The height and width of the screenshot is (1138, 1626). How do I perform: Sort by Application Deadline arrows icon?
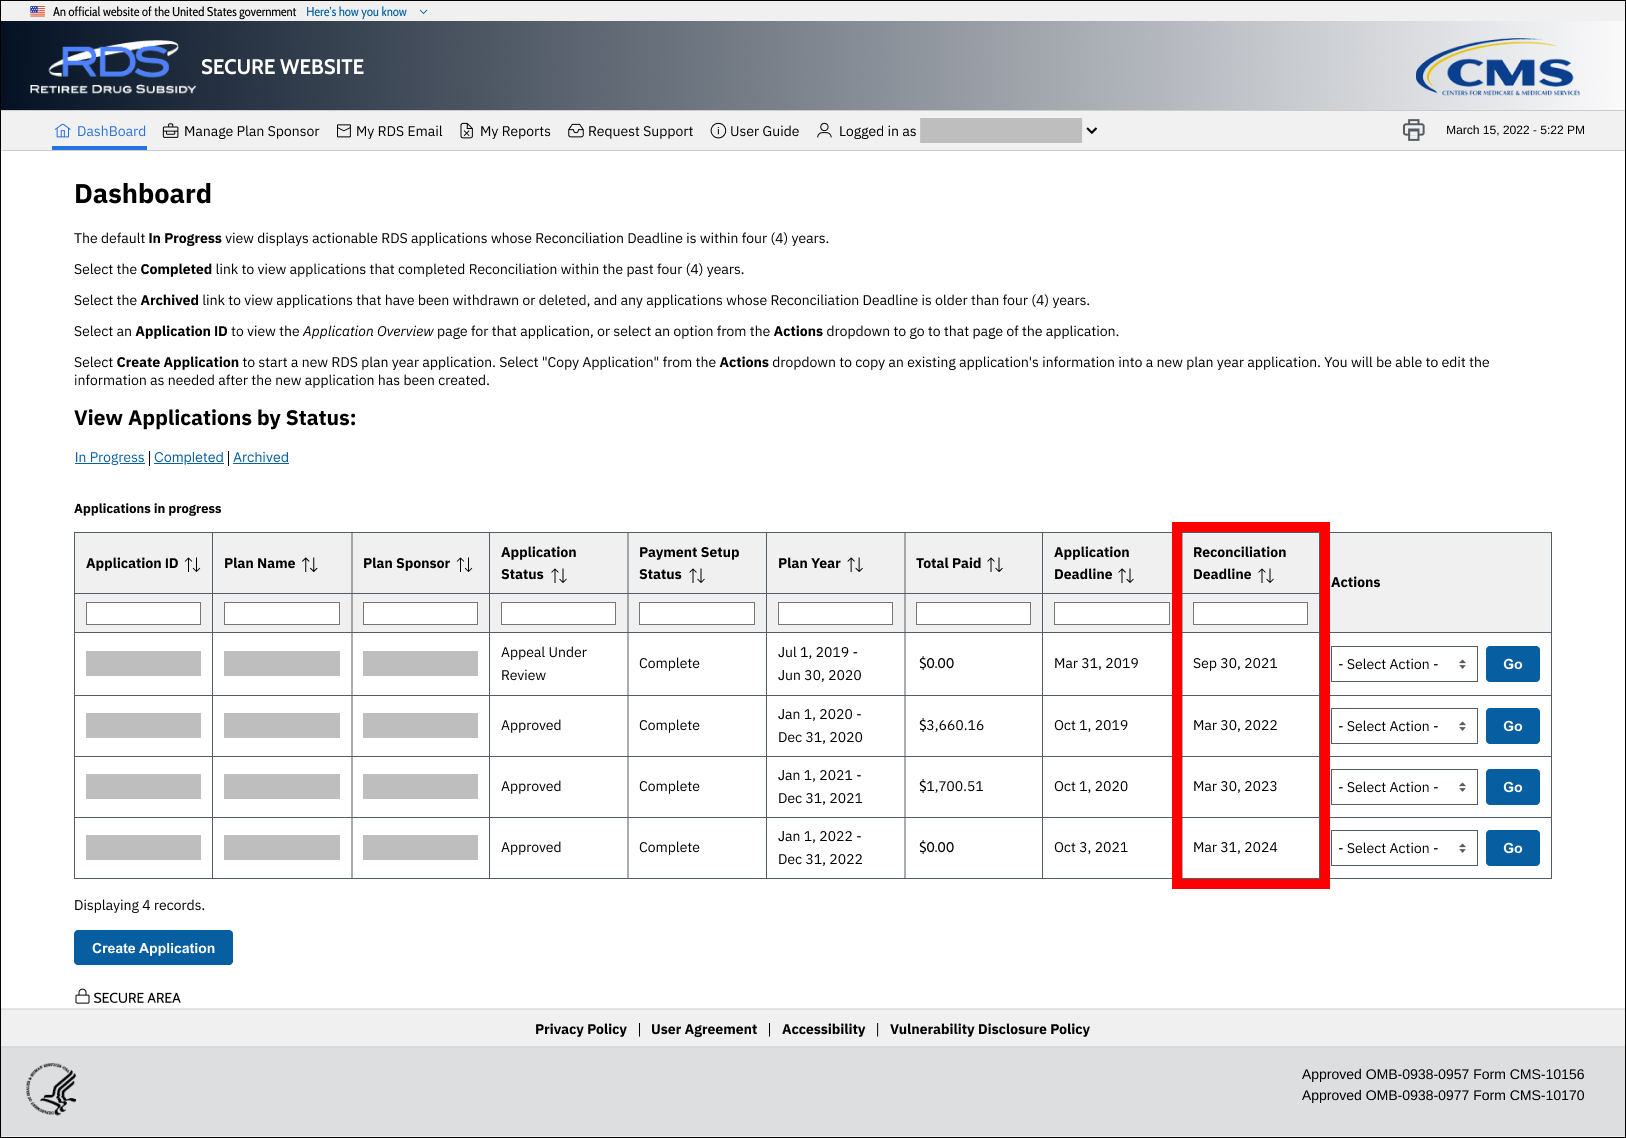pyautogui.click(x=1126, y=575)
